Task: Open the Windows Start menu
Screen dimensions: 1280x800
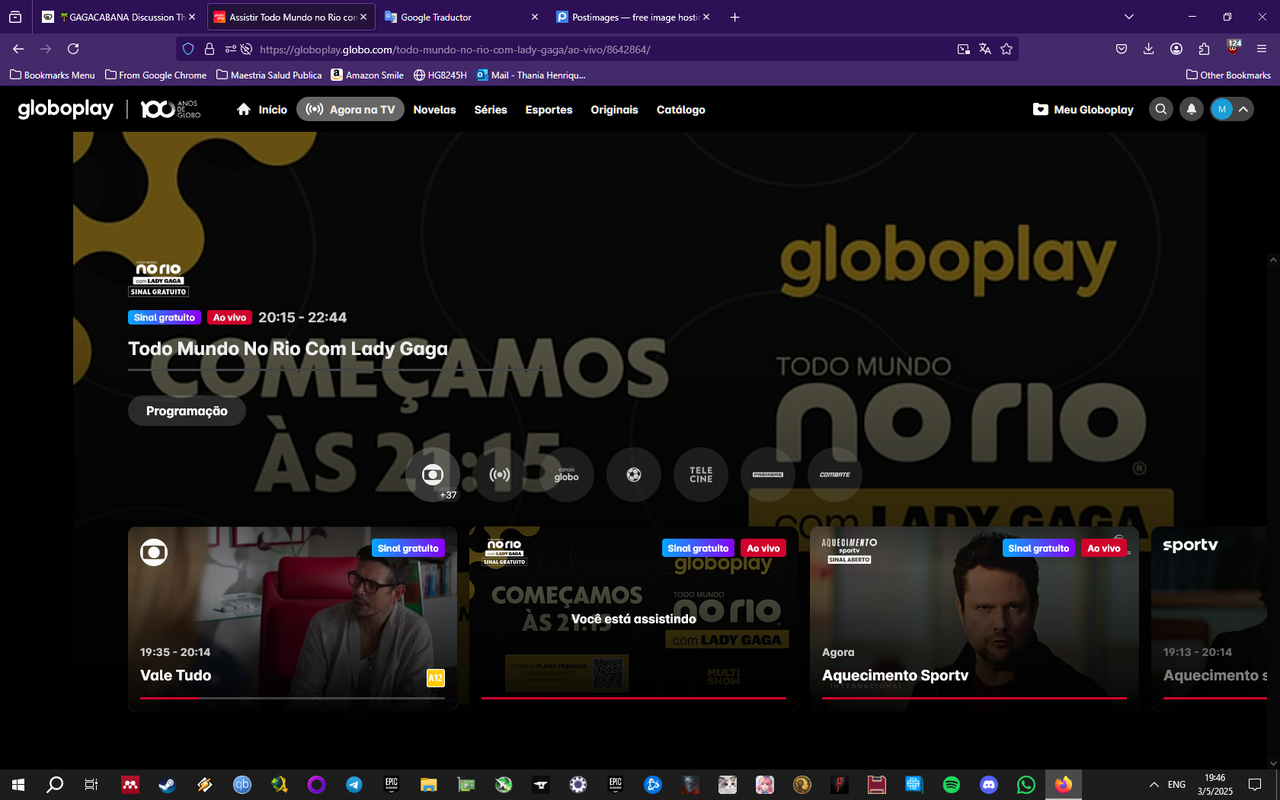Action: 18,785
